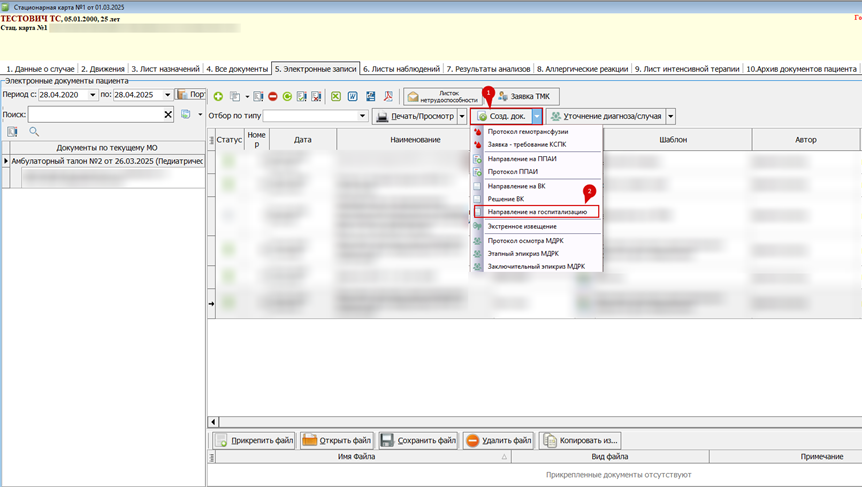Screen dimensions: 862x487
Task: Click the edit document icon after copy dropdown
Action: tap(258, 96)
